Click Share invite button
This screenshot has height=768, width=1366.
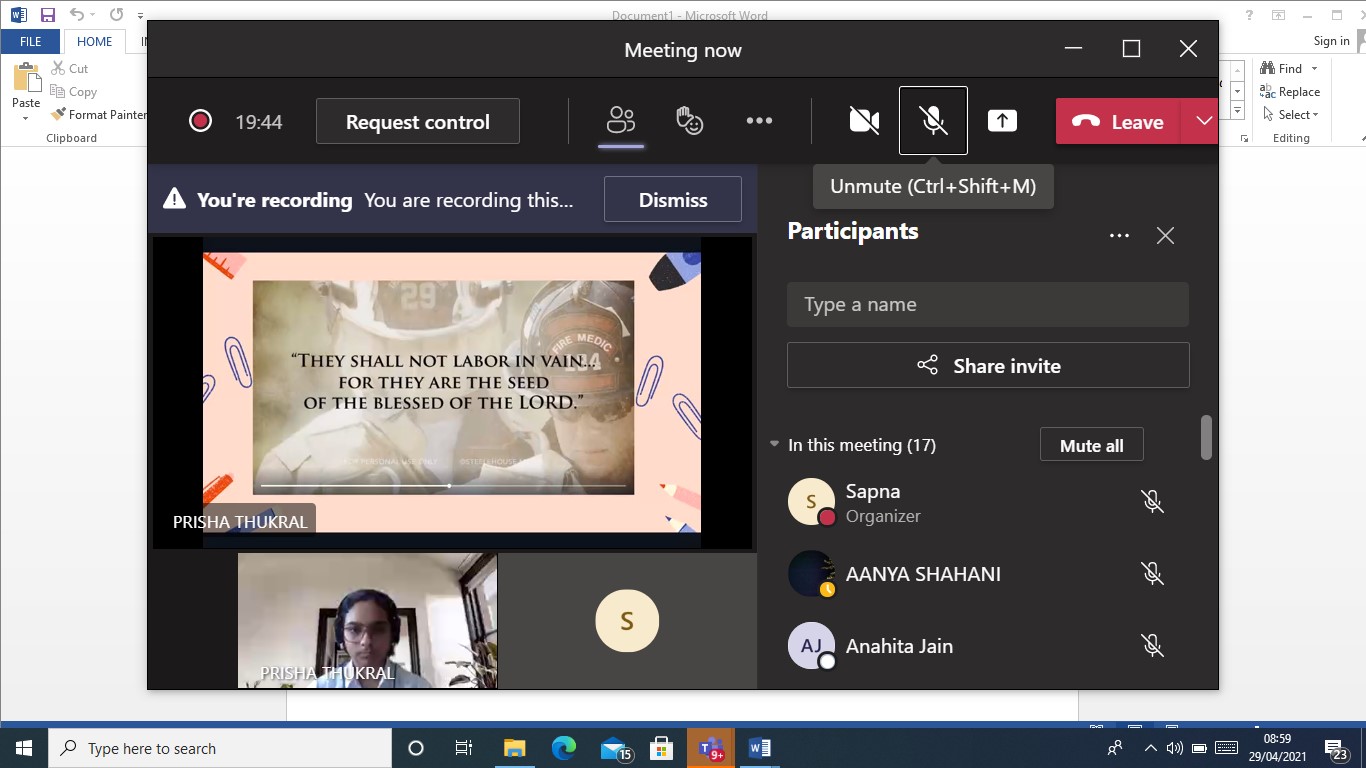point(988,366)
